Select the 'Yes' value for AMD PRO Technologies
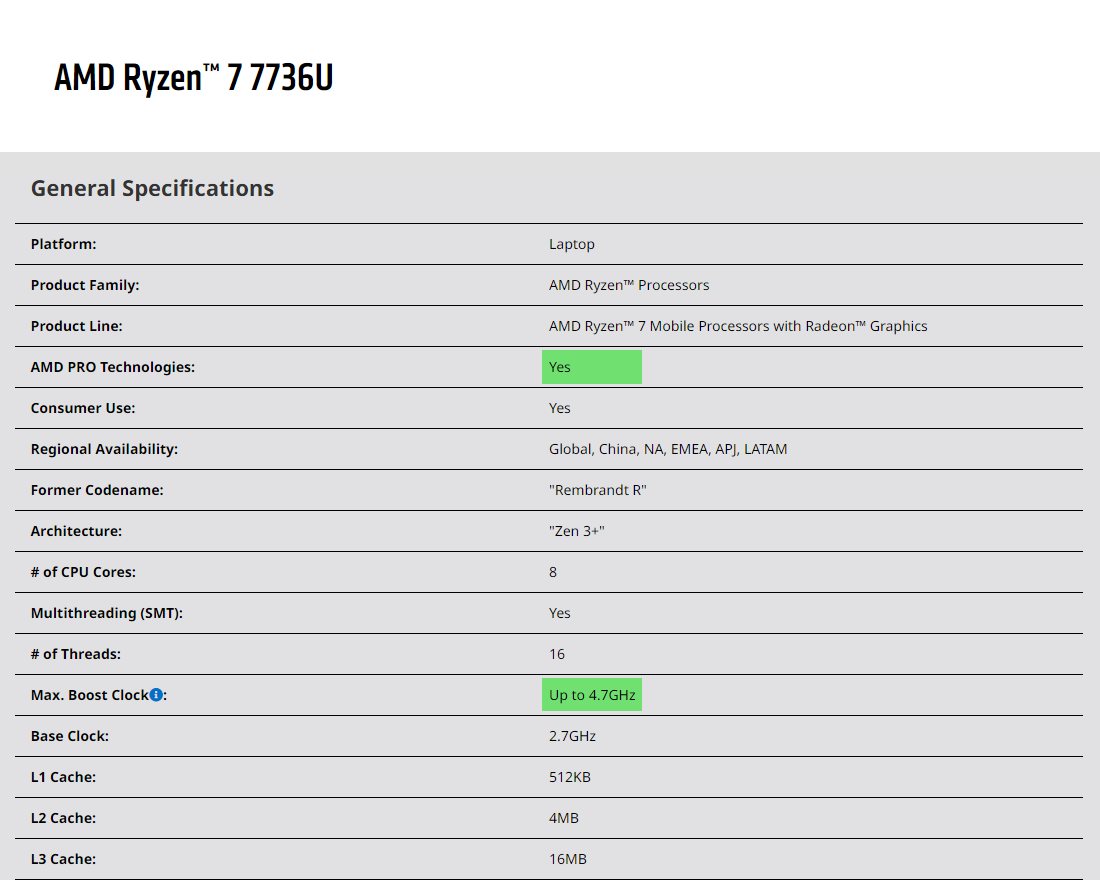 pos(560,367)
